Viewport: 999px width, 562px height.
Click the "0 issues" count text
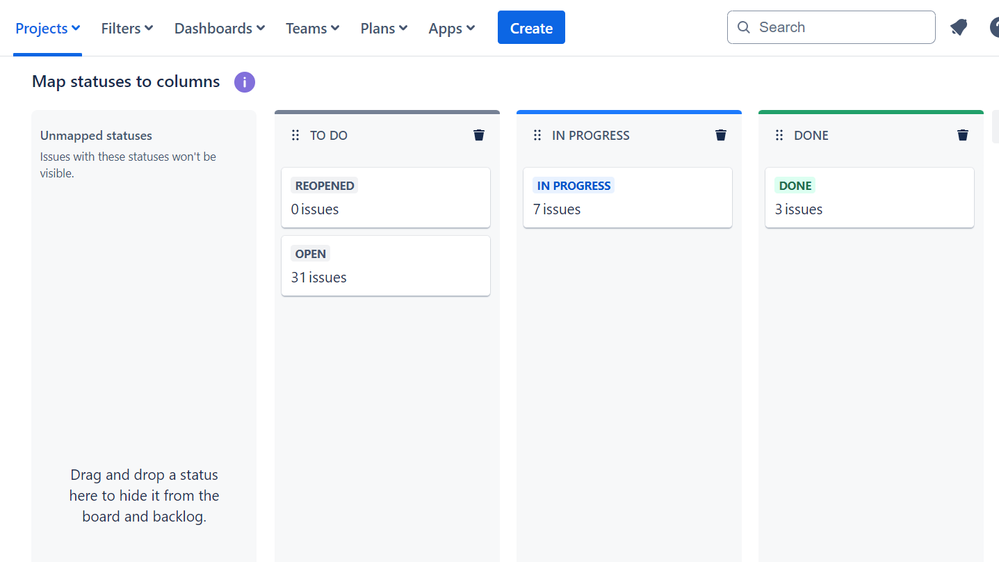pos(315,209)
